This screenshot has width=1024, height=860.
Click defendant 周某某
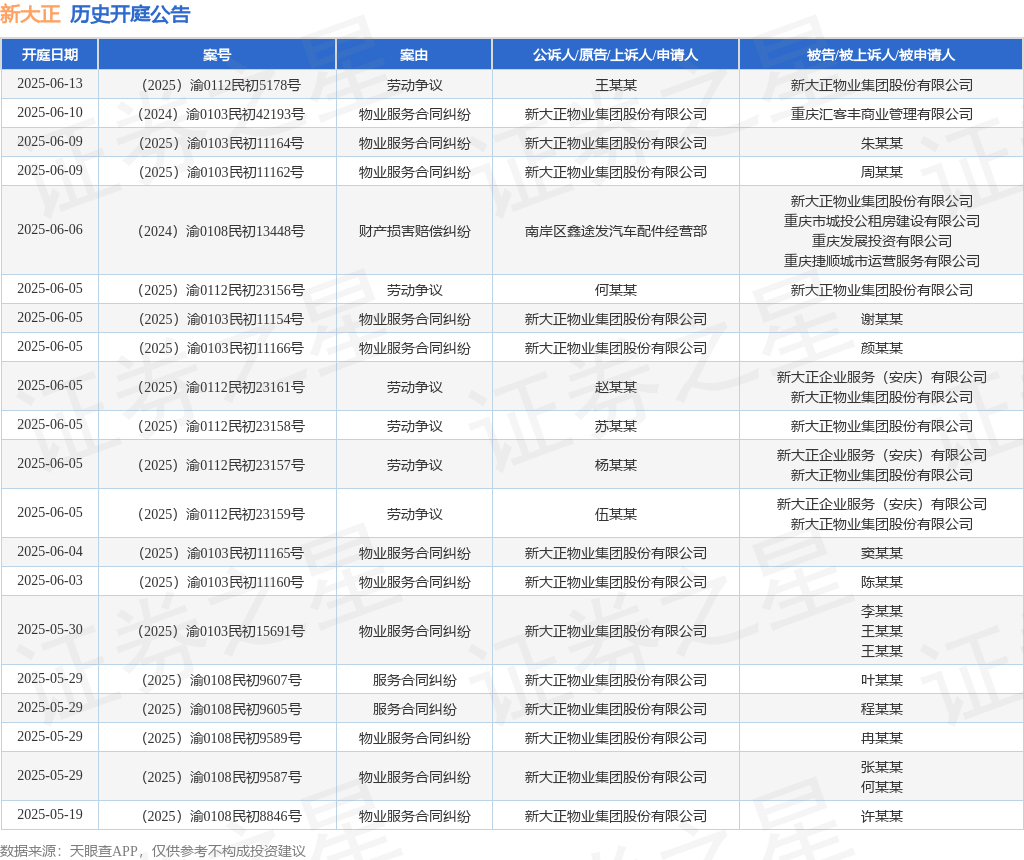click(x=881, y=172)
